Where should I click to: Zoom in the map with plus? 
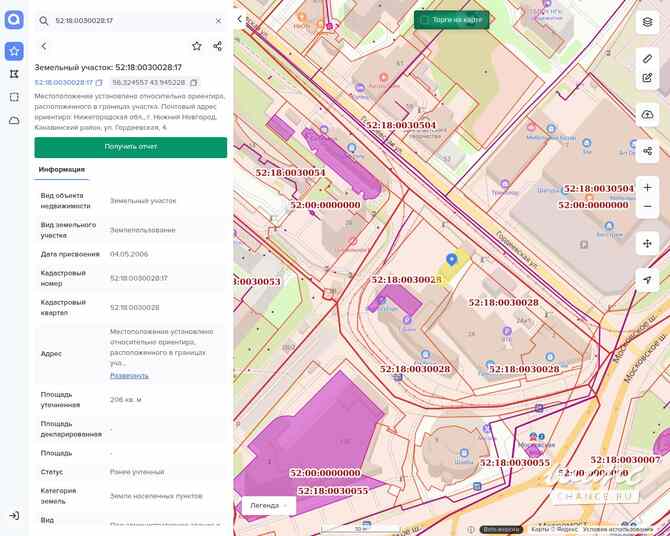647,188
